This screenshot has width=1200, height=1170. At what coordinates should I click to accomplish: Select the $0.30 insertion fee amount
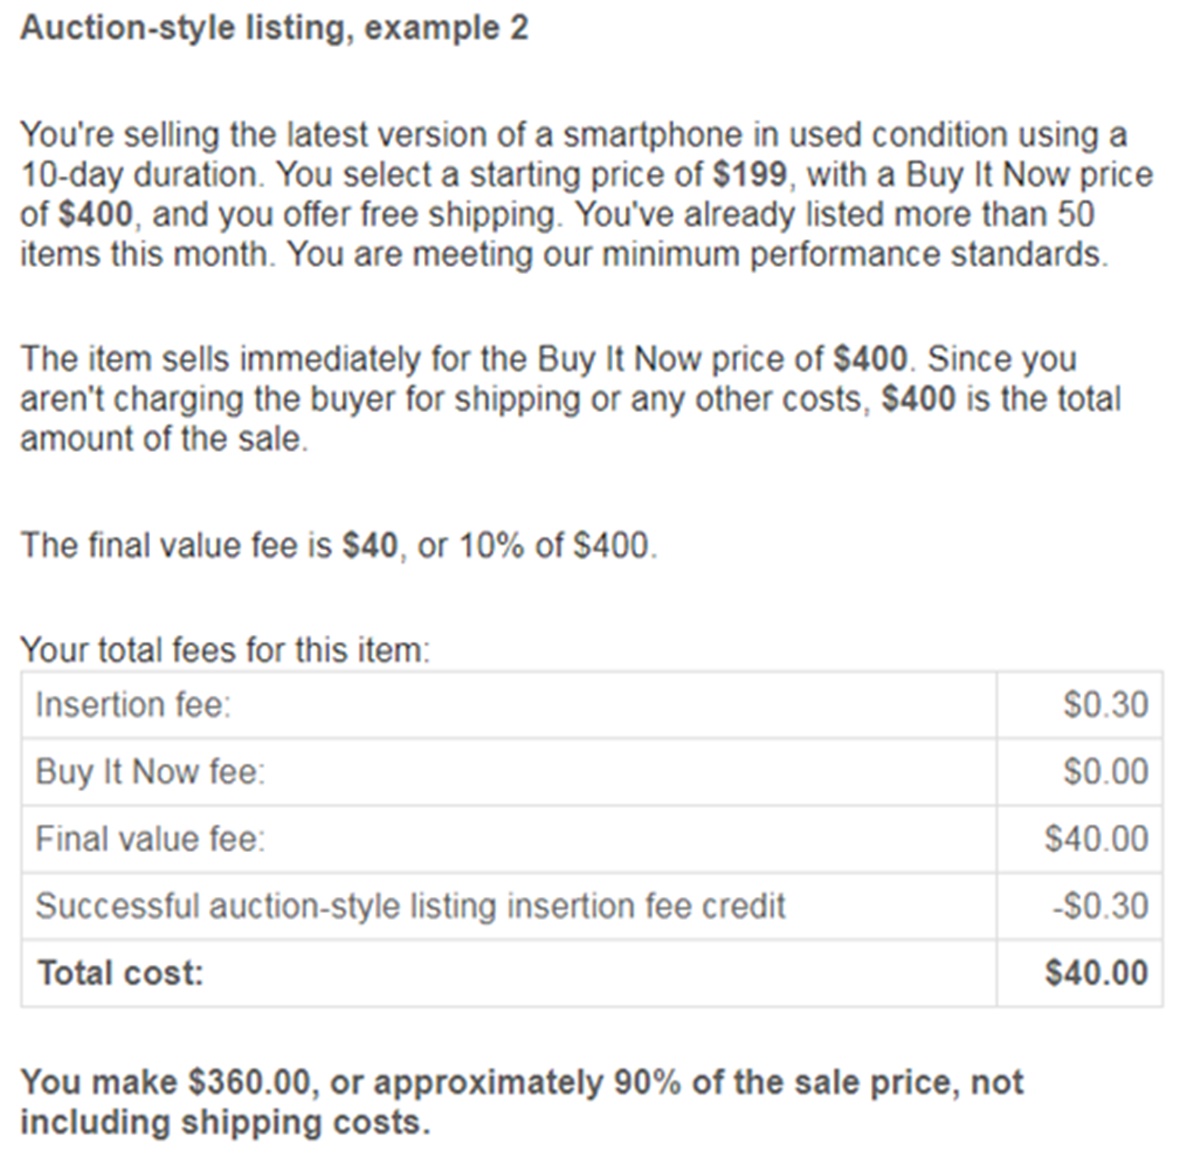(1106, 705)
